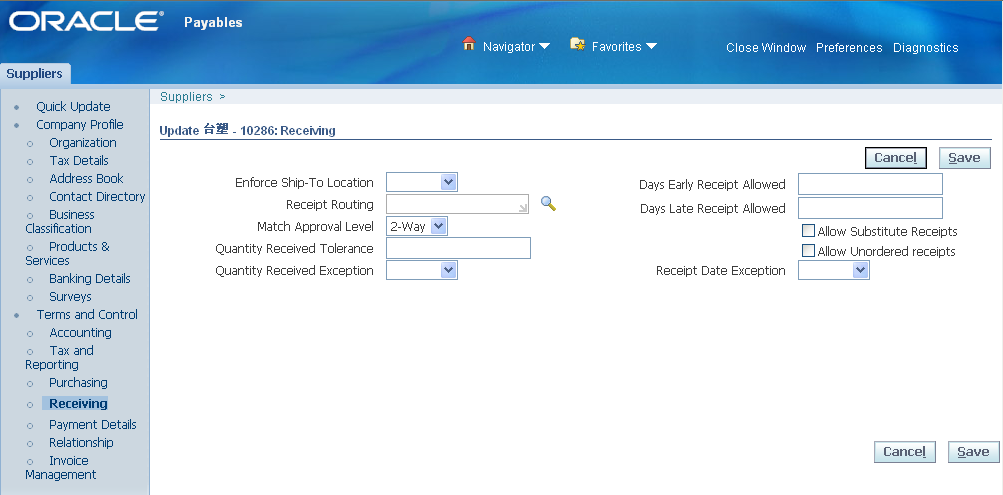Open Tax and Reporting page
This screenshot has width=1003, height=495.
(x=59, y=358)
